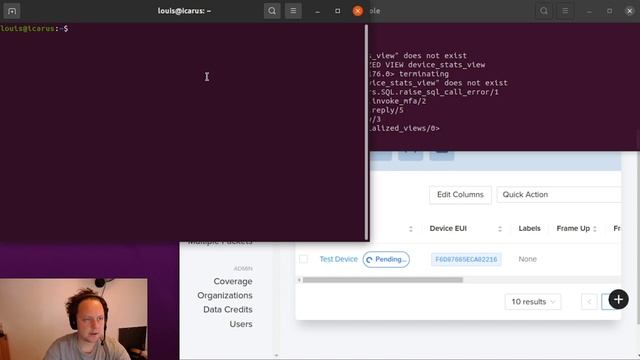Click the Pending status badge
Image resolution: width=640 pixels, height=360 pixels.
[386, 259]
